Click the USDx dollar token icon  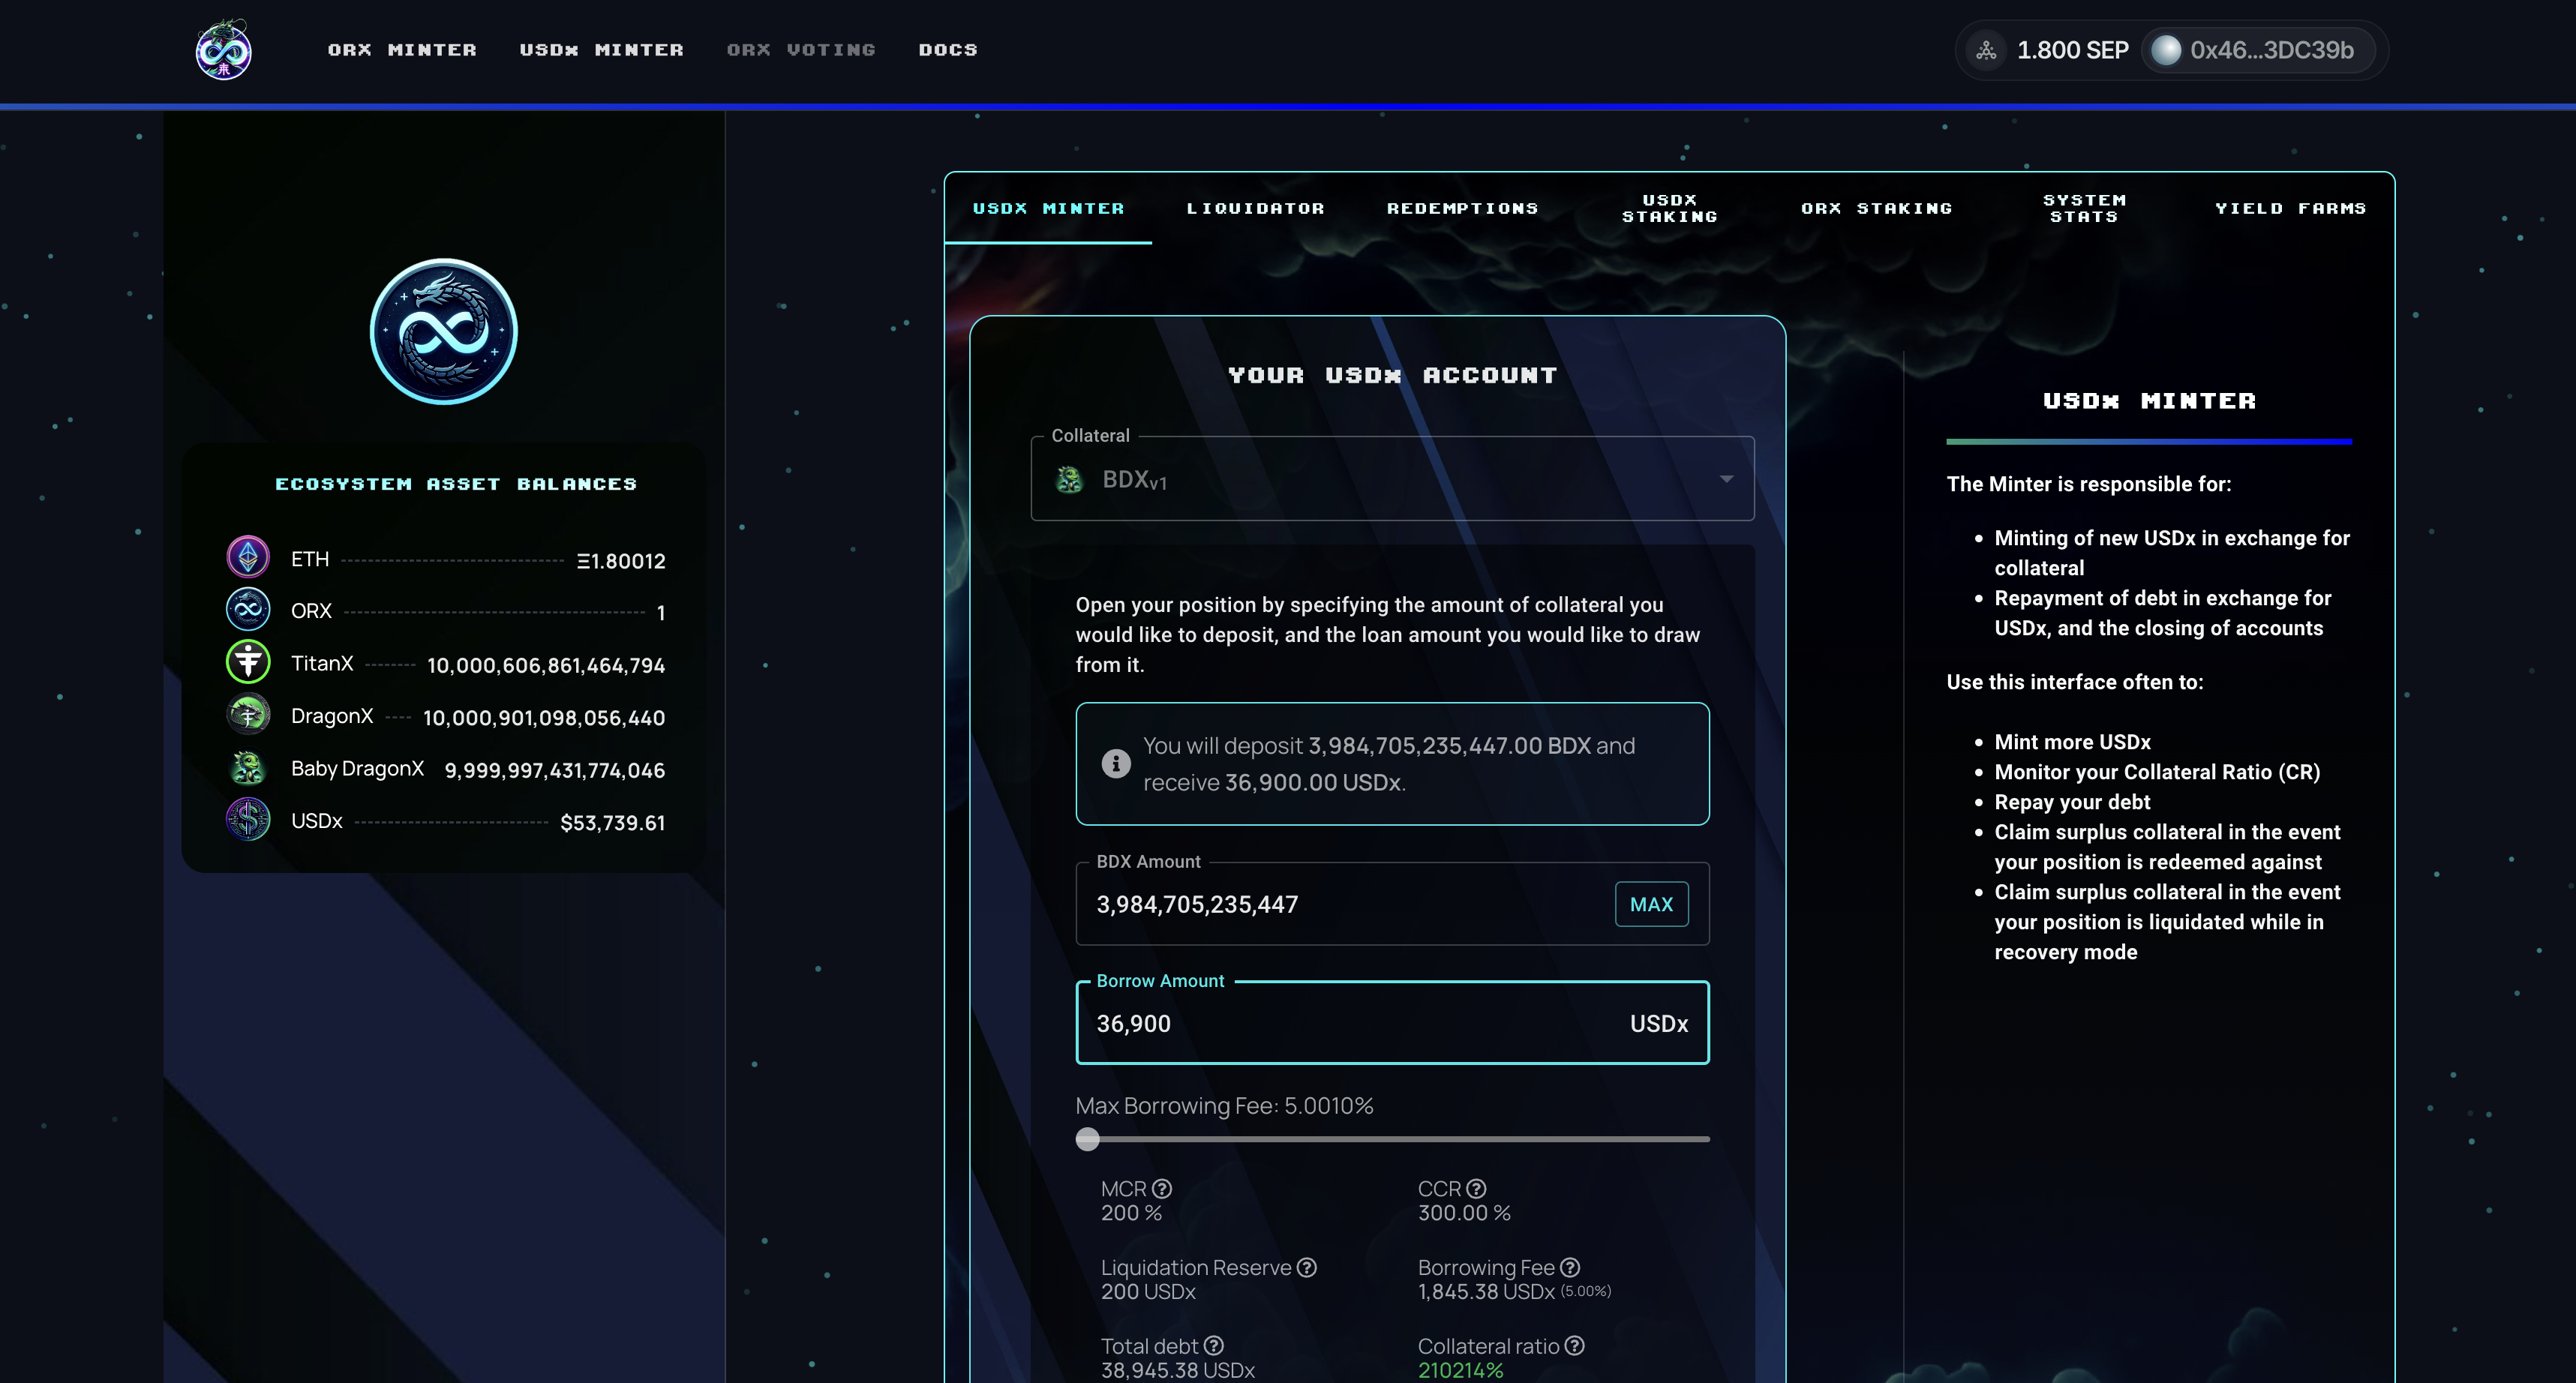click(x=248, y=820)
